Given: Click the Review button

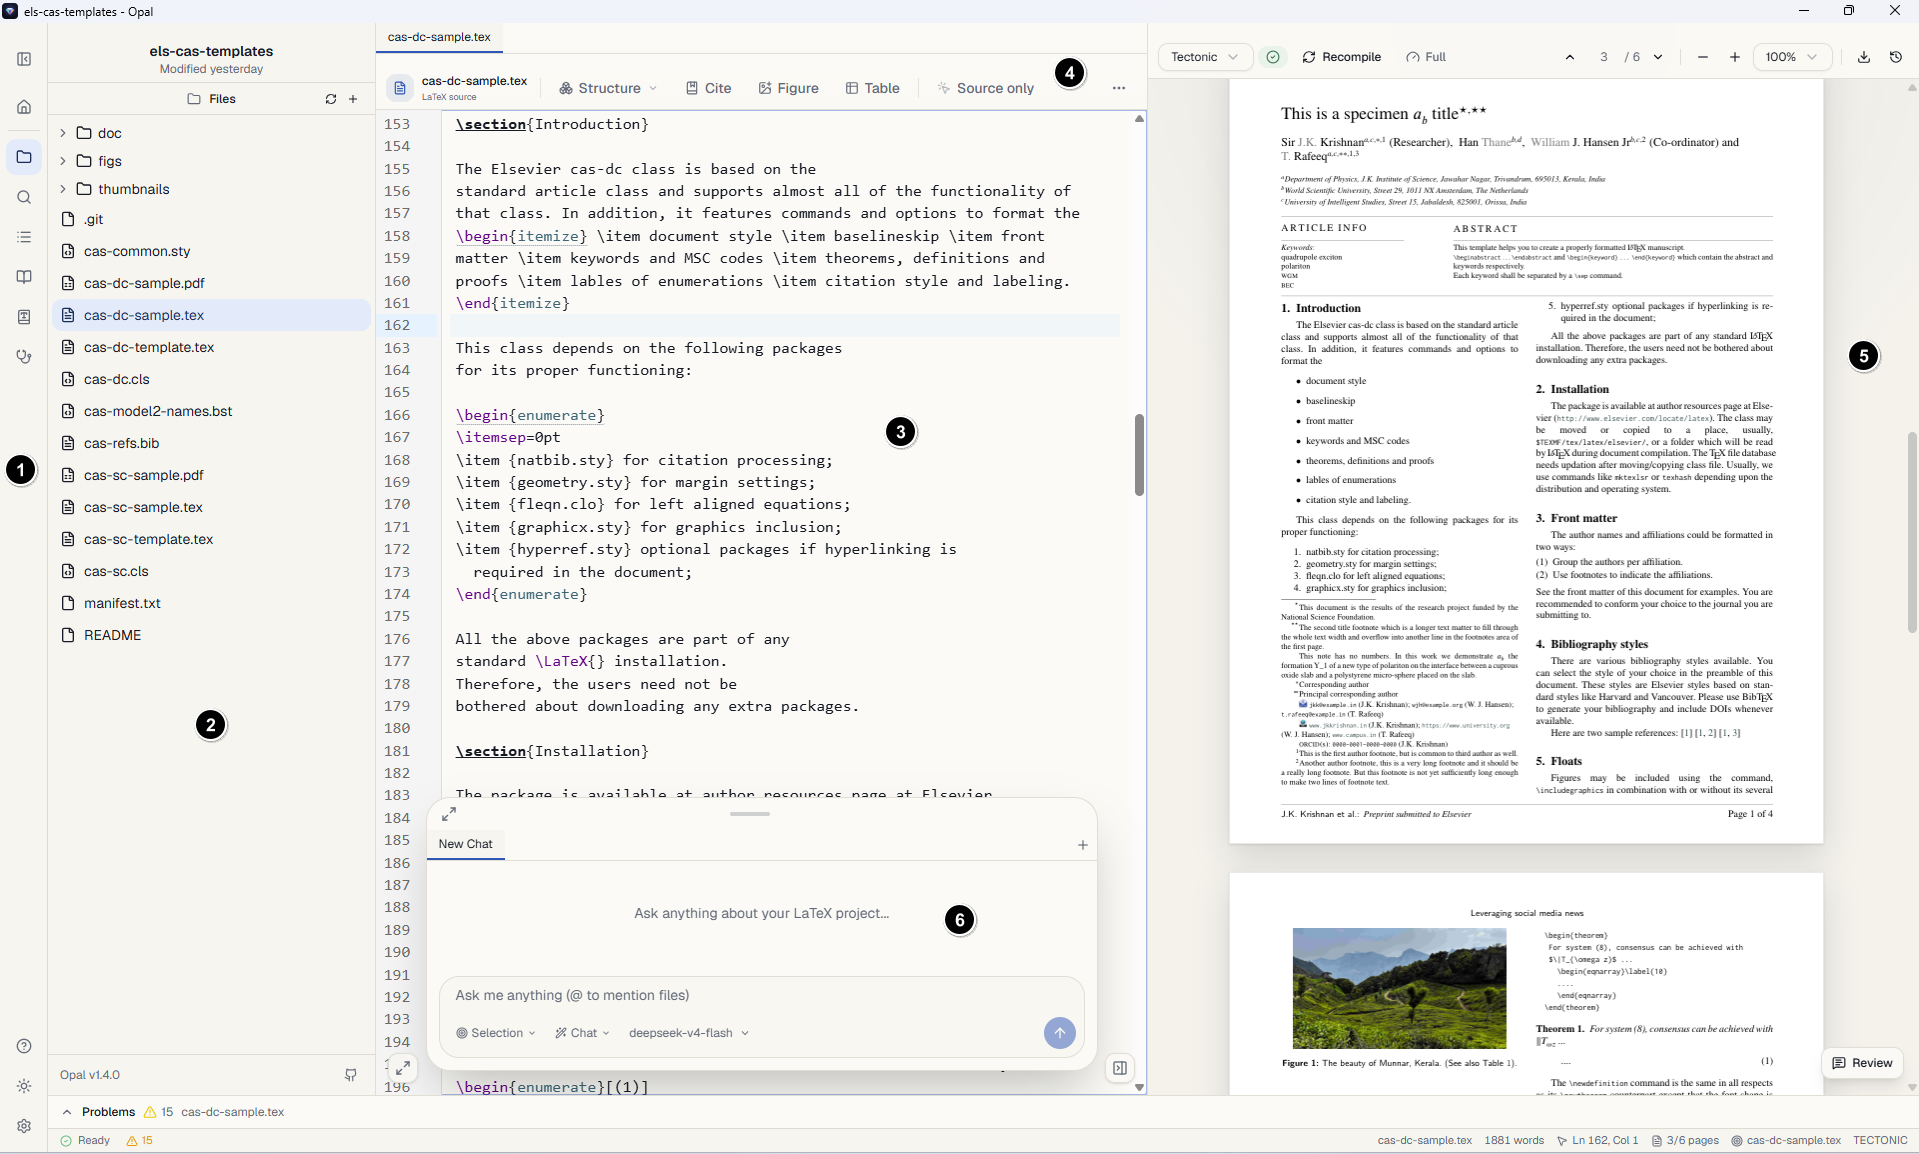Looking at the screenshot, I should click(1862, 1063).
